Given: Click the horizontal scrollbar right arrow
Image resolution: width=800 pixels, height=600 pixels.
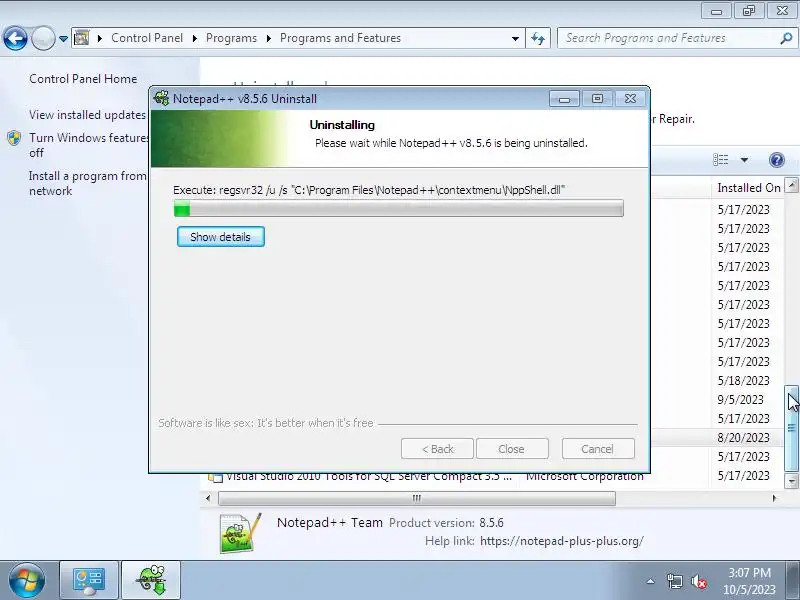Looking at the screenshot, I should (x=774, y=498).
